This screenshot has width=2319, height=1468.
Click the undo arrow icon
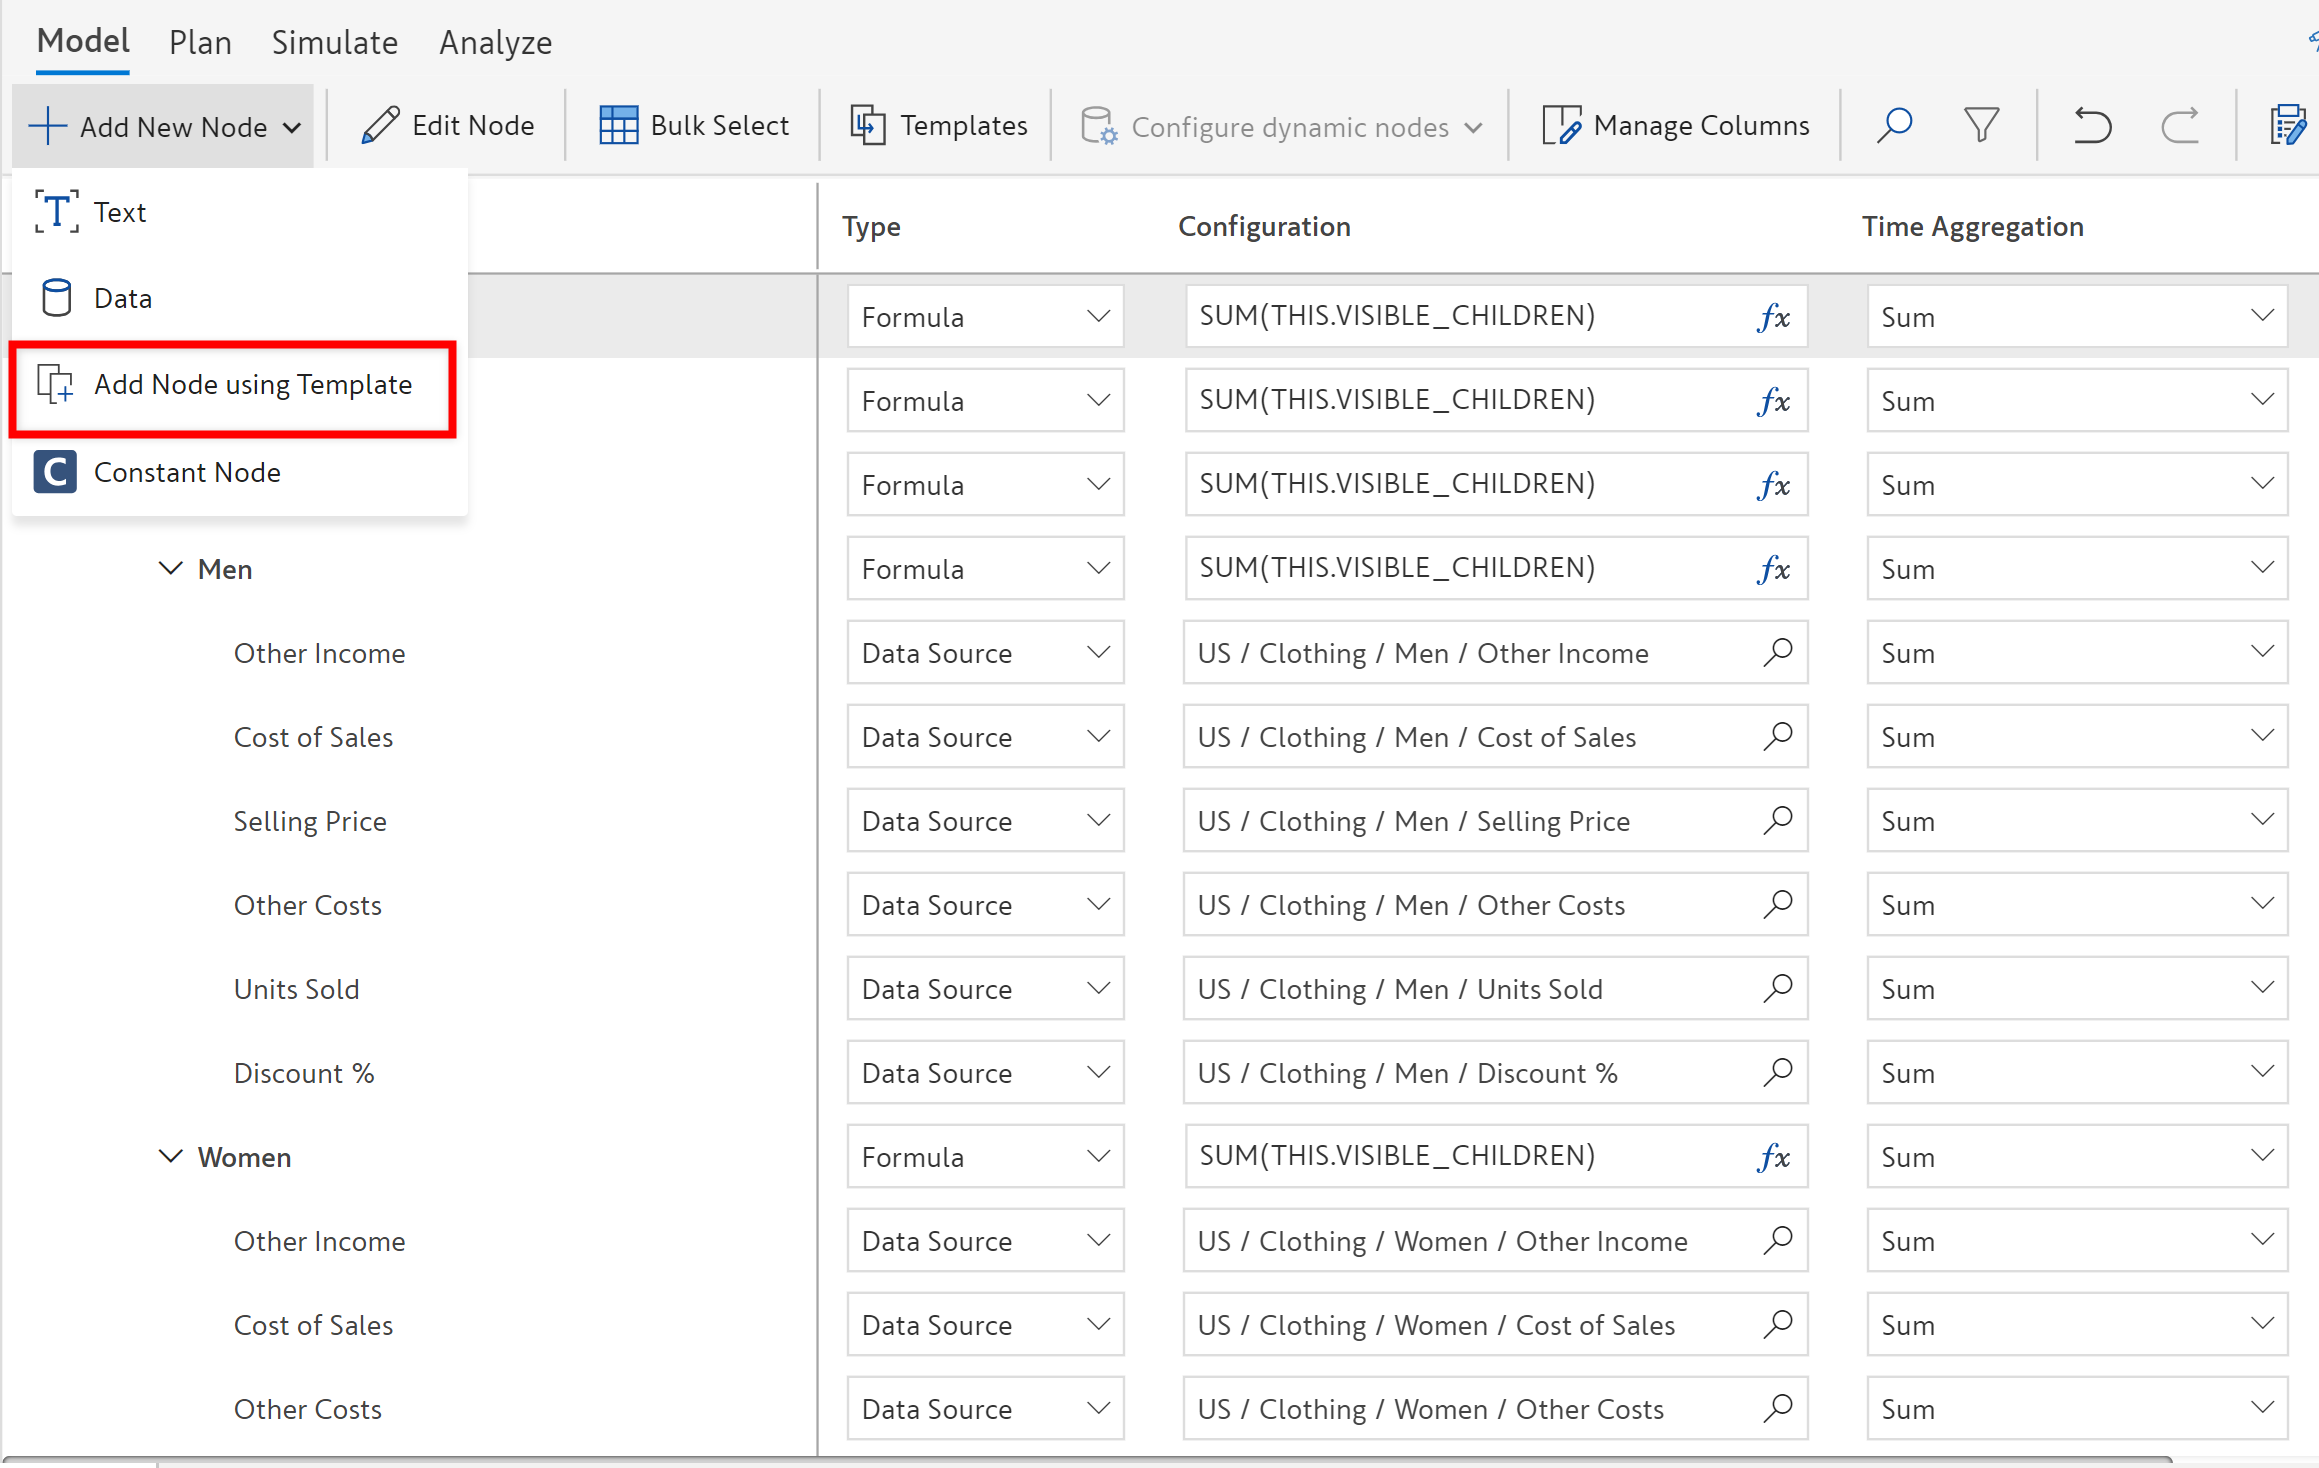(2092, 125)
